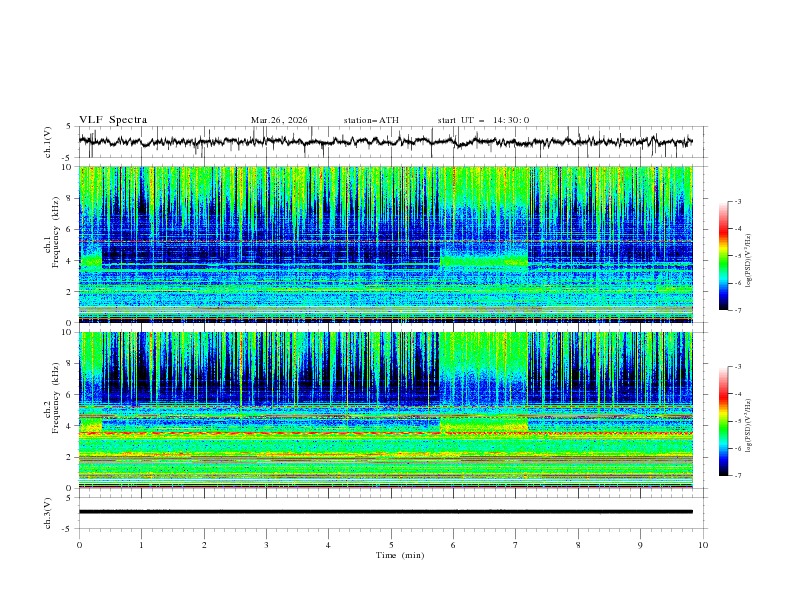Click the ch.1 colorbar 'log(PSD)(V²/Hz)' label
Screen dimensions: 792x612
tap(749, 261)
